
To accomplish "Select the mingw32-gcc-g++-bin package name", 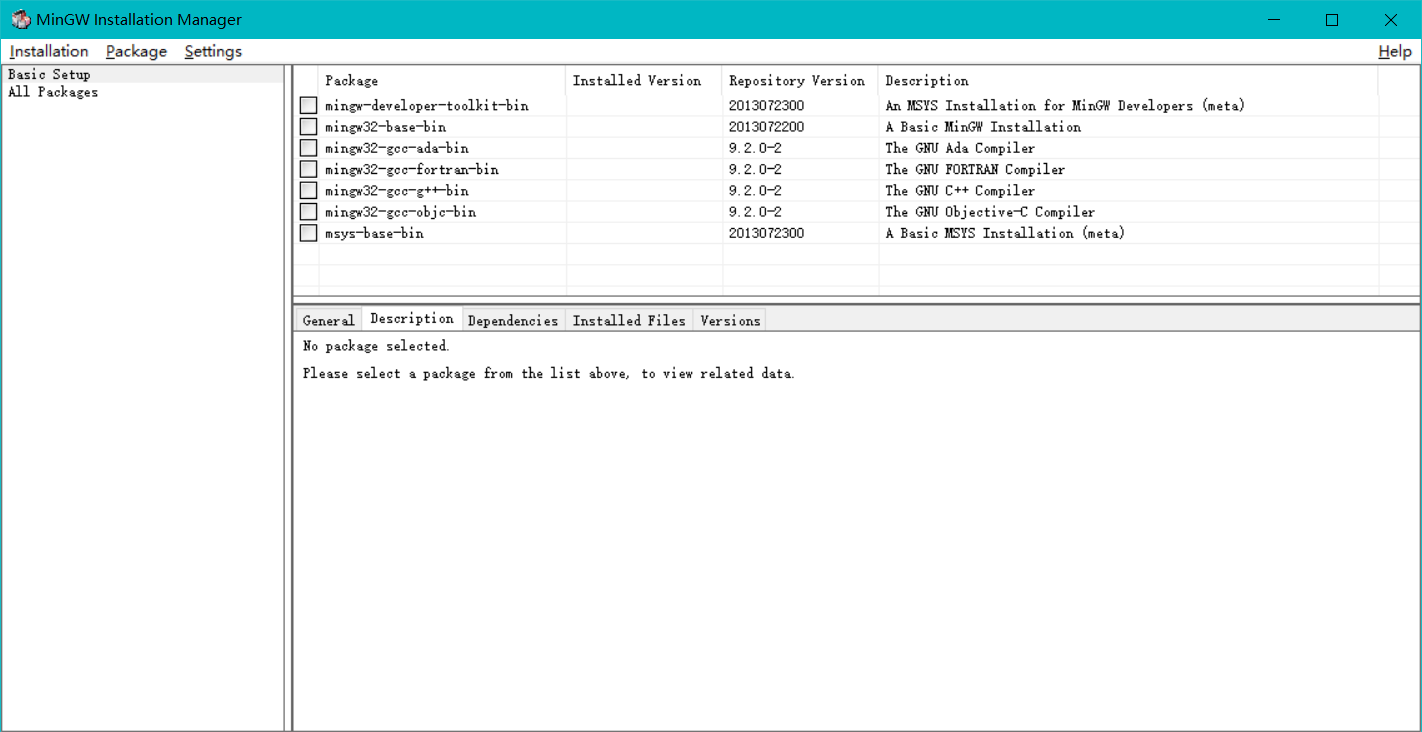I will [x=396, y=191].
